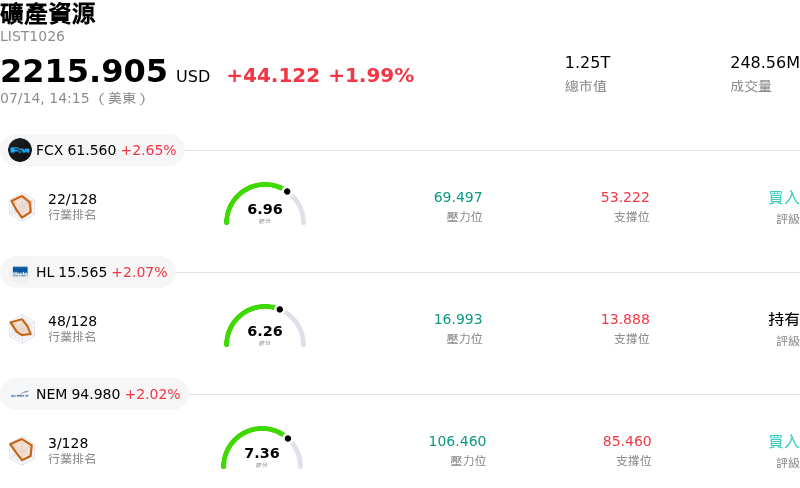Click the HL company logo icon

pos(20,272)
